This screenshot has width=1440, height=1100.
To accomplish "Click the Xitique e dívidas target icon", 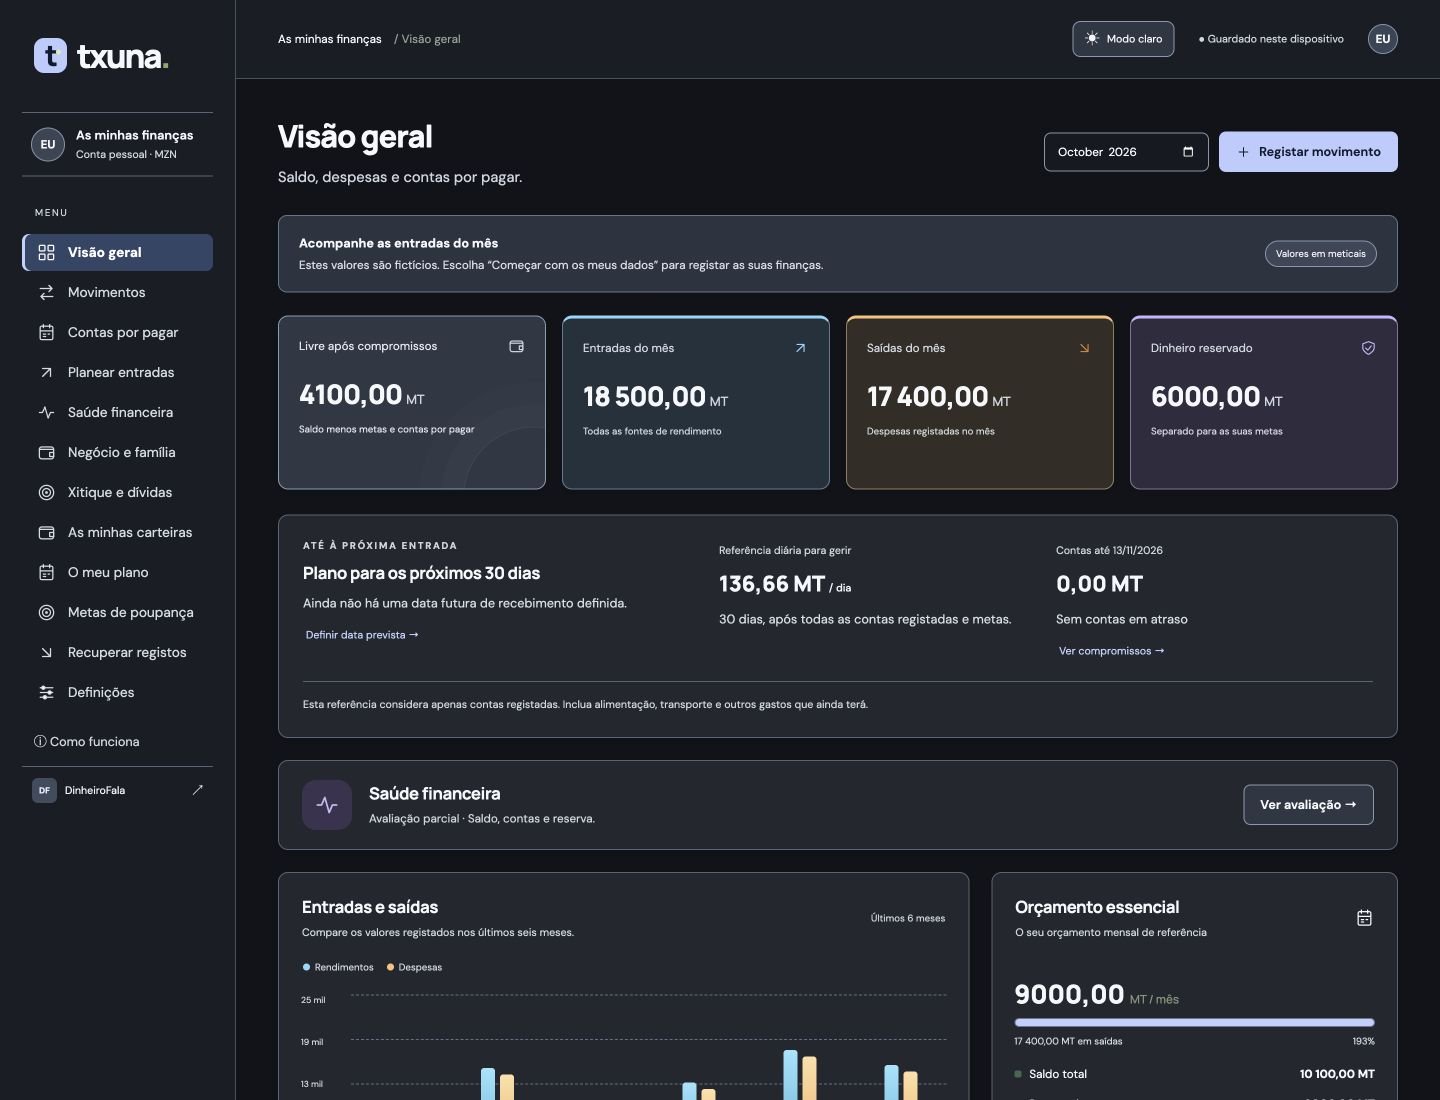I will click(x=46, y=492).
